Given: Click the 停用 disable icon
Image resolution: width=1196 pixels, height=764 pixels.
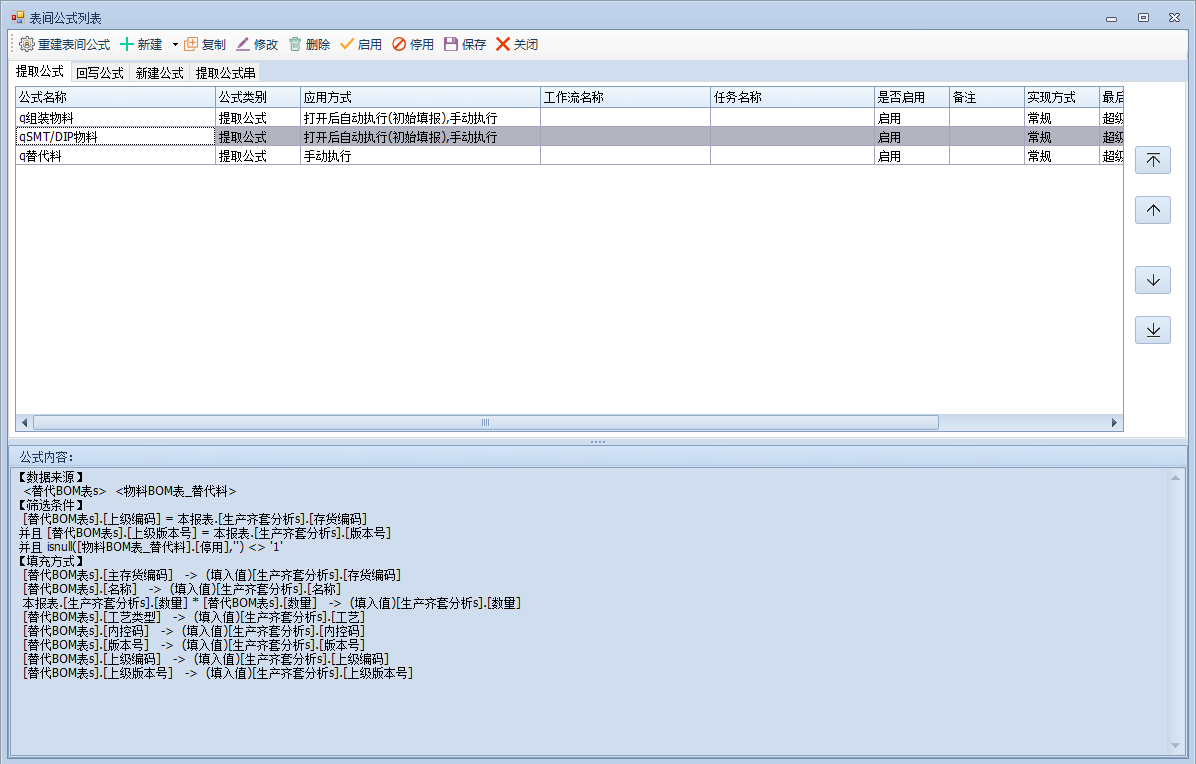Looking at the screenshot, I should pyautogui.click(x=399, y=45).
